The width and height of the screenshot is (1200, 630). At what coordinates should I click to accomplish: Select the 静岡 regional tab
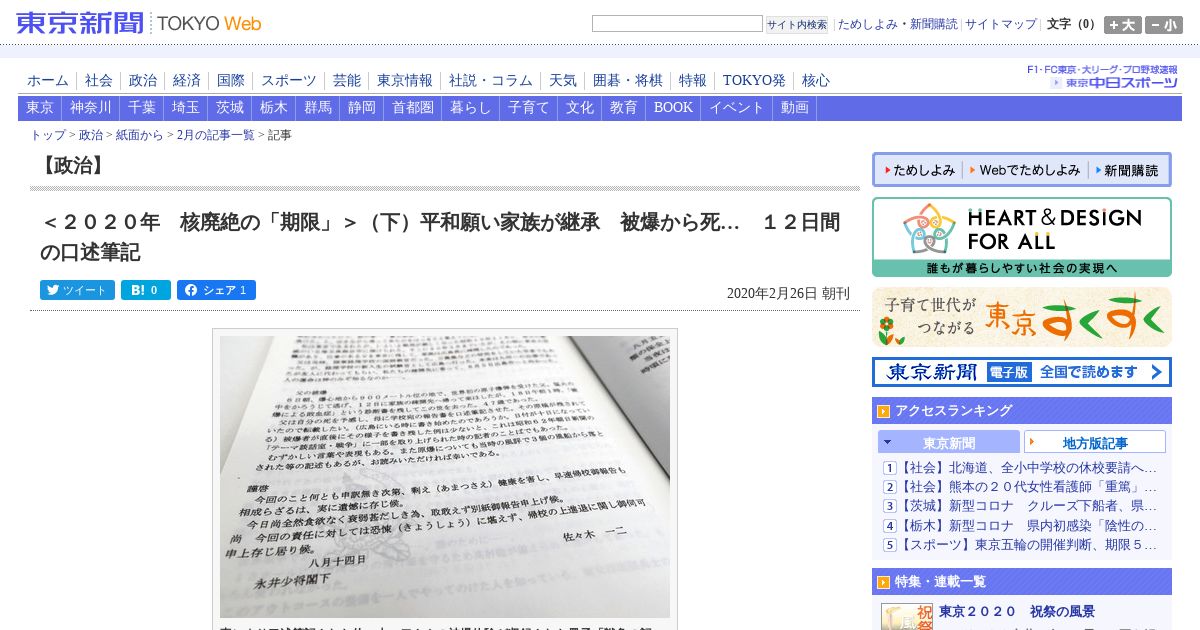[362, 108]
